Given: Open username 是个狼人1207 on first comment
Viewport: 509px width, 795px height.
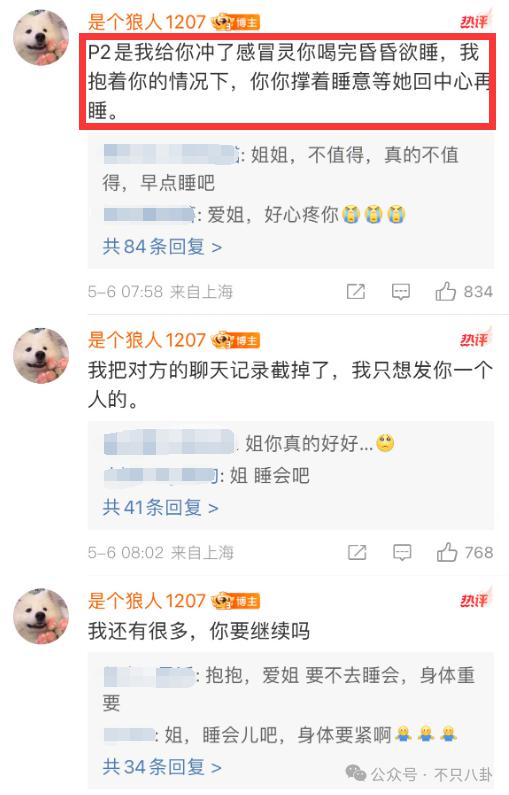Looking at the screenshot, I should [147, 22].
